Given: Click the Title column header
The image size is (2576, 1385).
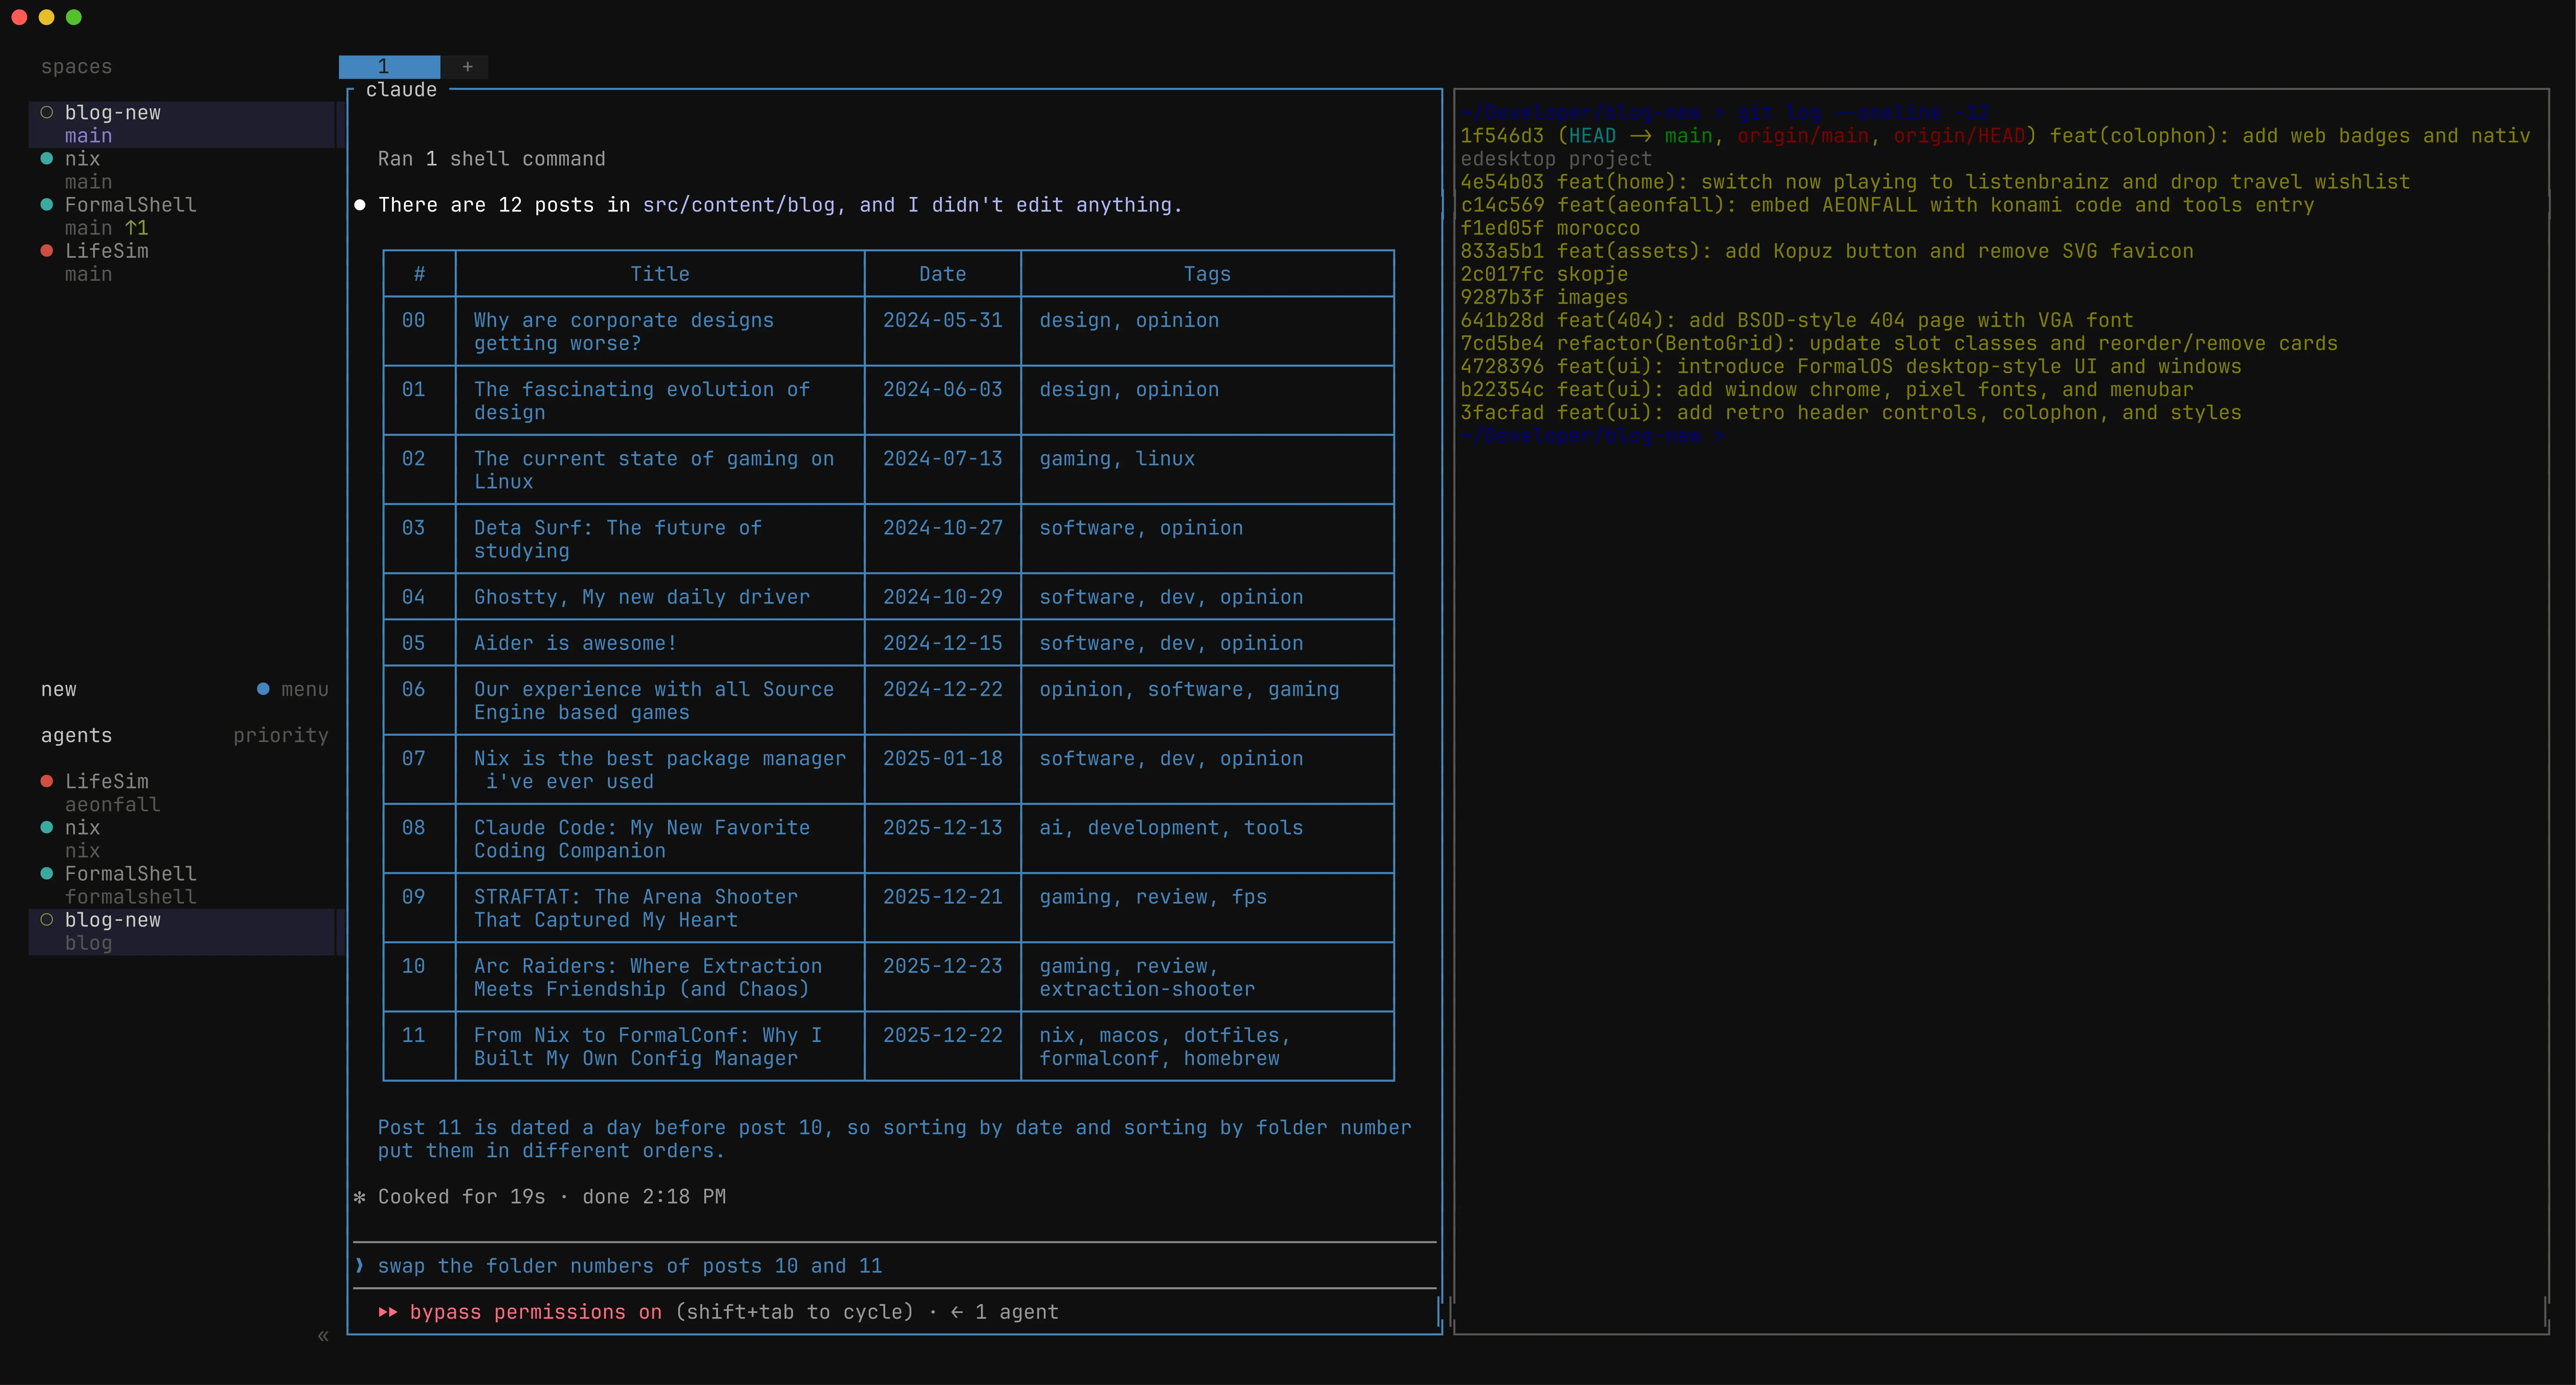Looking at the screenshot, I should [660, 274].
